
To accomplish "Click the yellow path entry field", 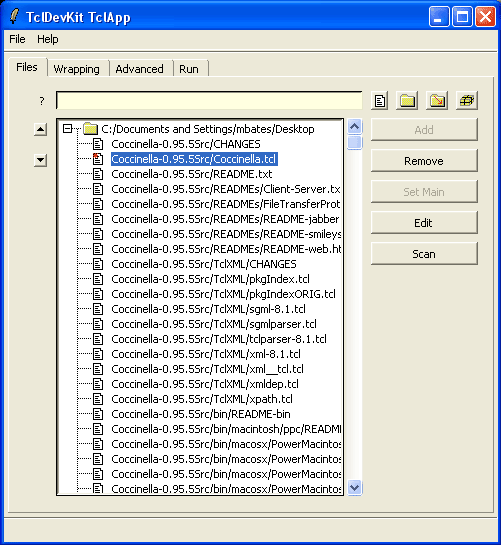I will 209,100.
